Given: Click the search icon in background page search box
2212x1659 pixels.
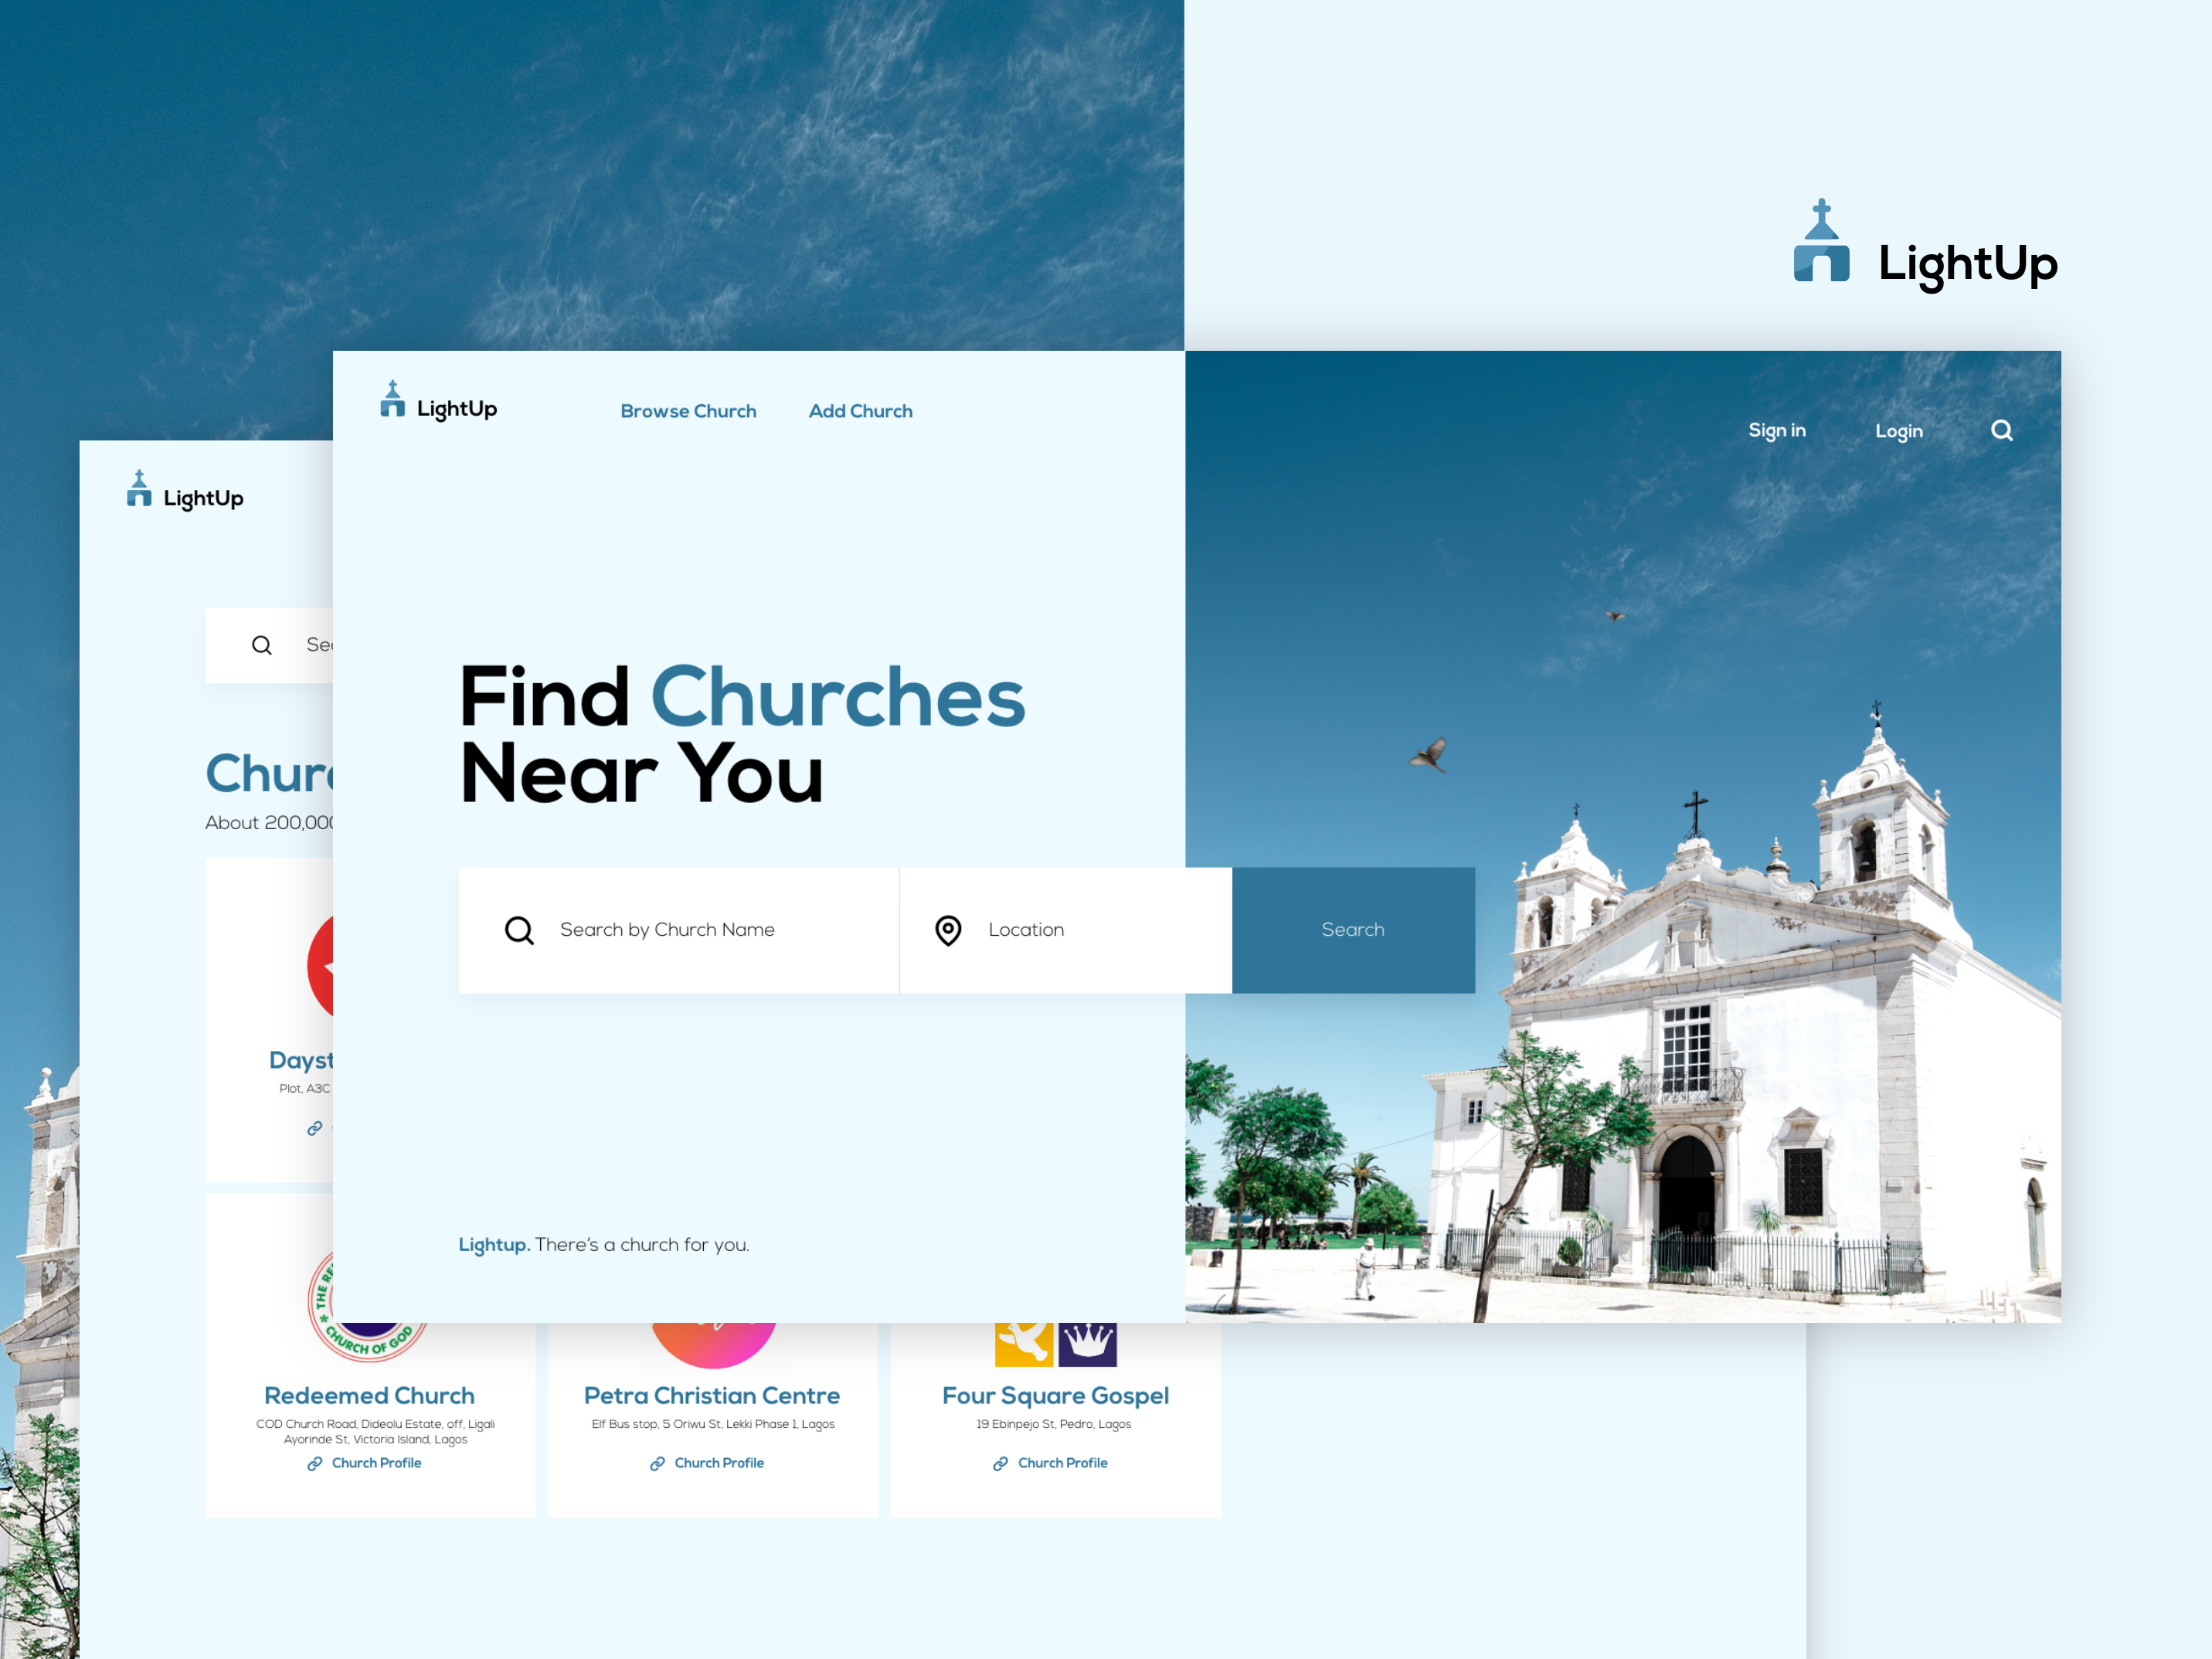Looking at the screenshot, I should (262, 645).
